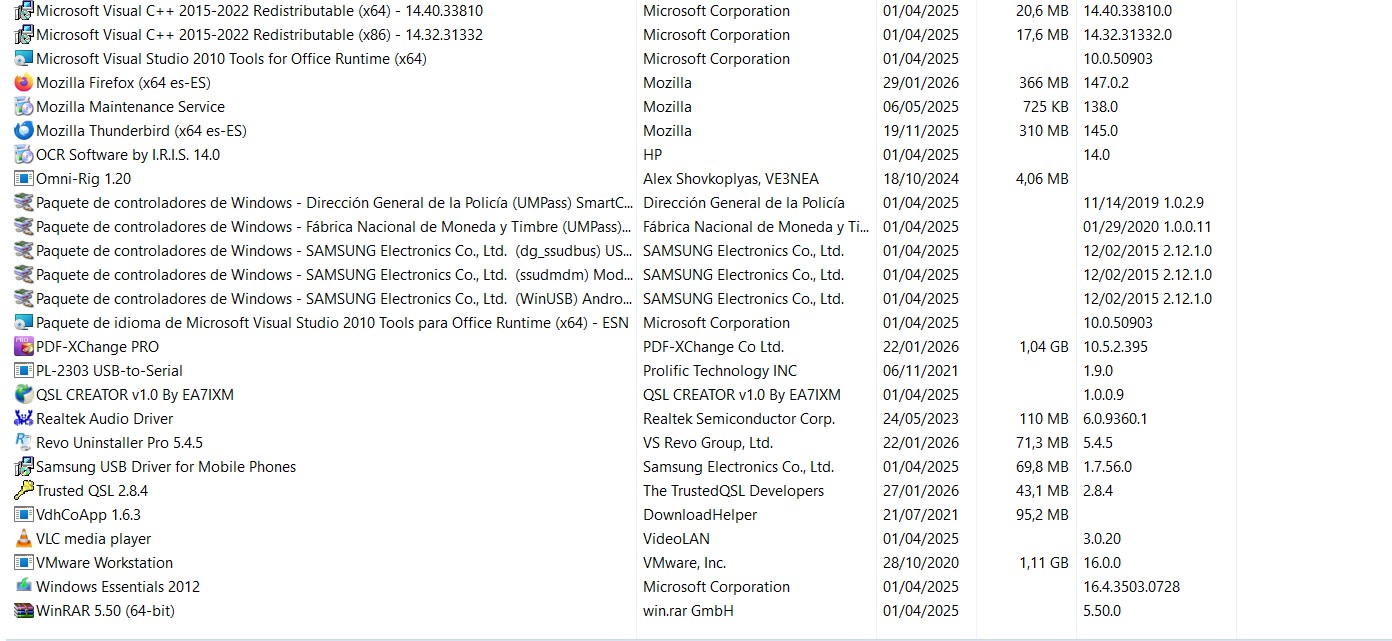Viewport: 1392px width, 641px height.
Task: Select the Mozilla Maintenance Service row
Action: 130,107
